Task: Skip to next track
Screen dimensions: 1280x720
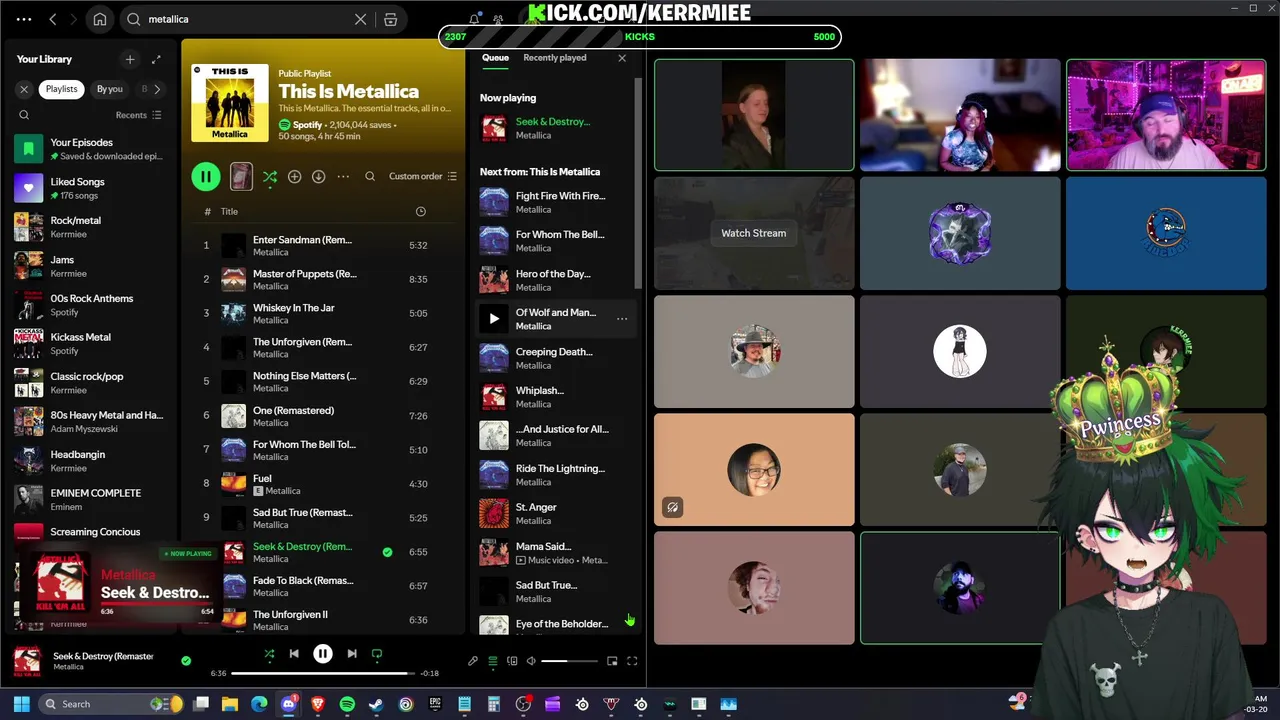Action: (352, 654)
